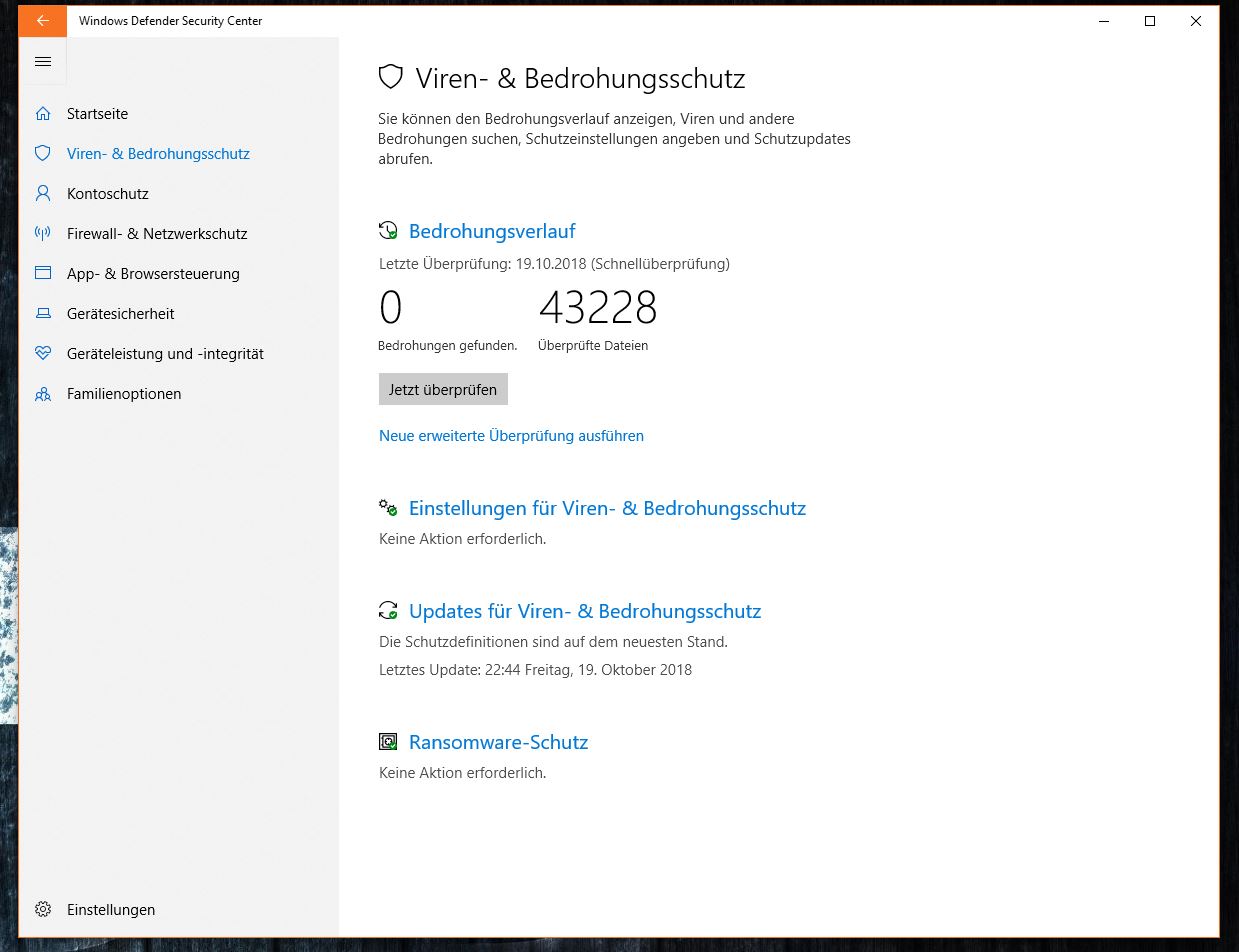This screenshot has width=1239, height=952.
Task: Click the Jetzt überprüfen button
Action: (x=443, y=390)
